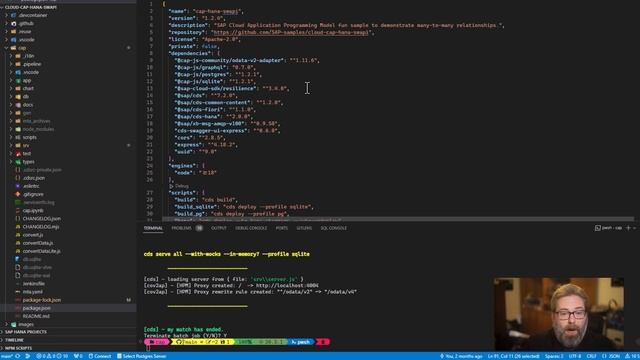
Task: Click the line and column indicator
Action: click(513, 356)
